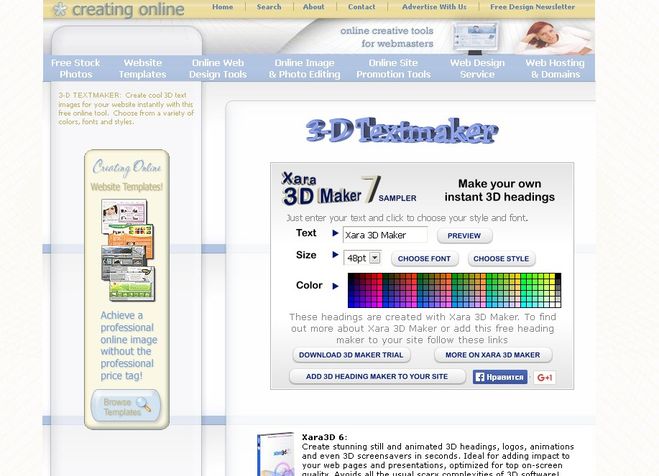
Task: Click the arrow marker next to Size
Action: pos(335,255)
